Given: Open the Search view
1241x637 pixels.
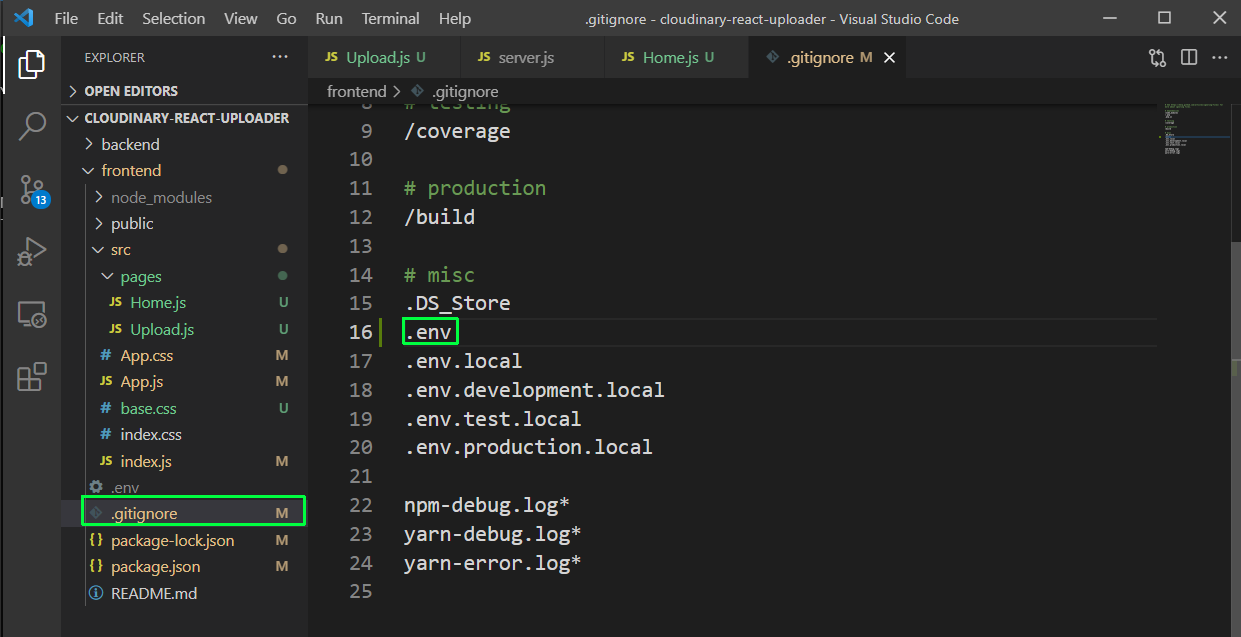Looking at the screenshot, I should tap(31, 127).
